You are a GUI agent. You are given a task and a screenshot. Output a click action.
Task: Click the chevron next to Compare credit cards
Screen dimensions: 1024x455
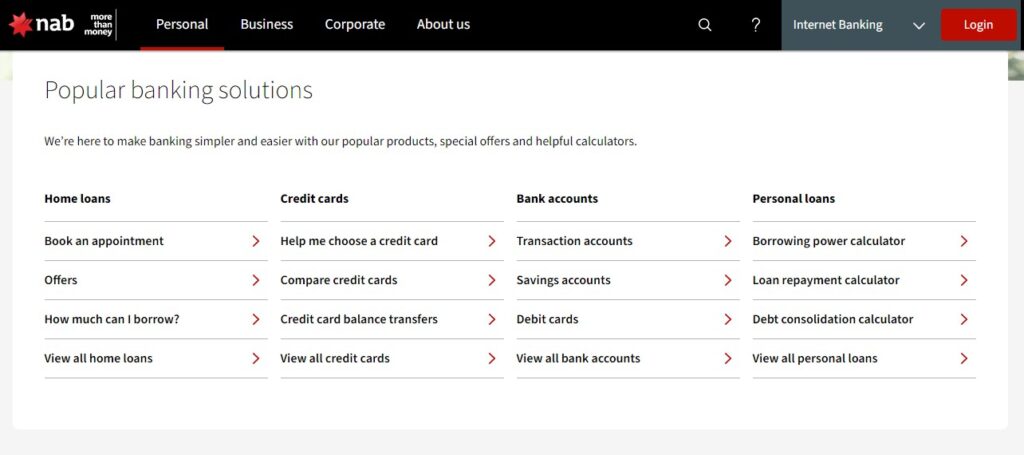[492, 280]
